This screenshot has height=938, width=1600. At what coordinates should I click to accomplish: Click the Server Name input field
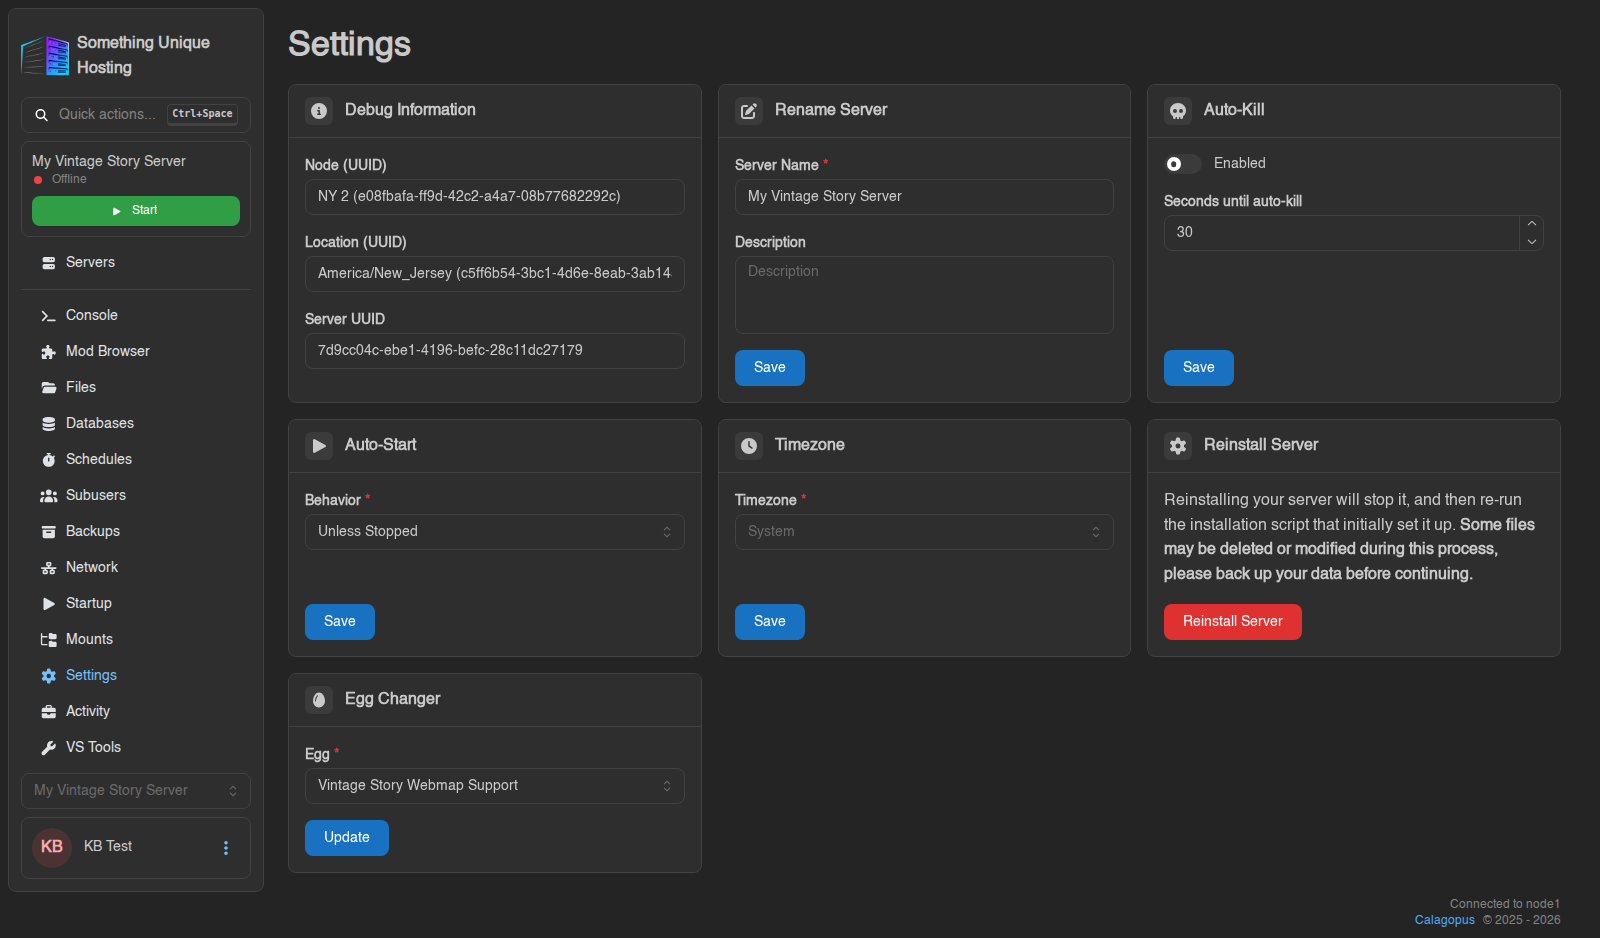pyautogui.click(x=924, y=197)
